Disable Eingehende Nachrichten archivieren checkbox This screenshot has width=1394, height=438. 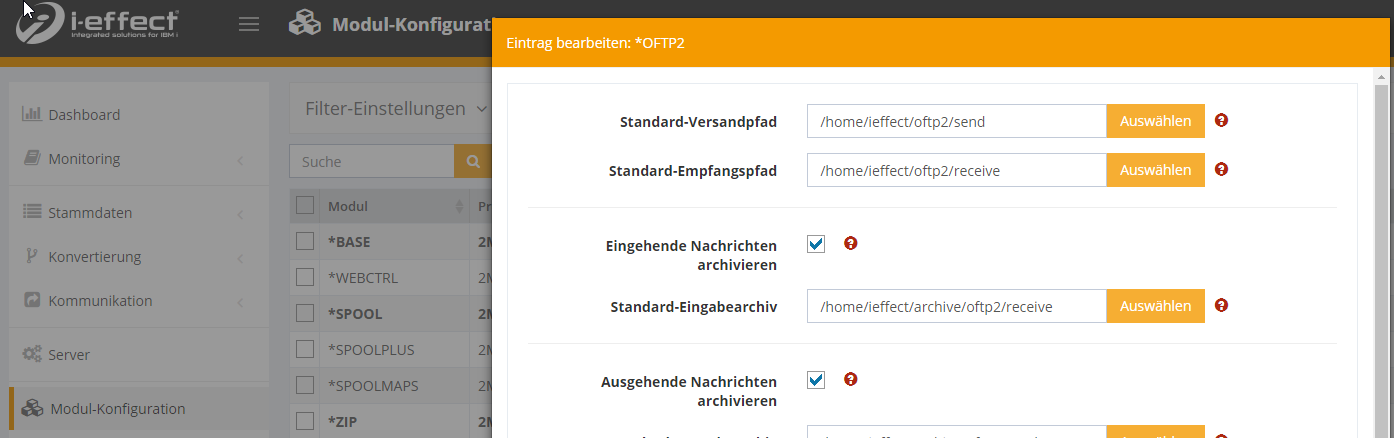816,244
